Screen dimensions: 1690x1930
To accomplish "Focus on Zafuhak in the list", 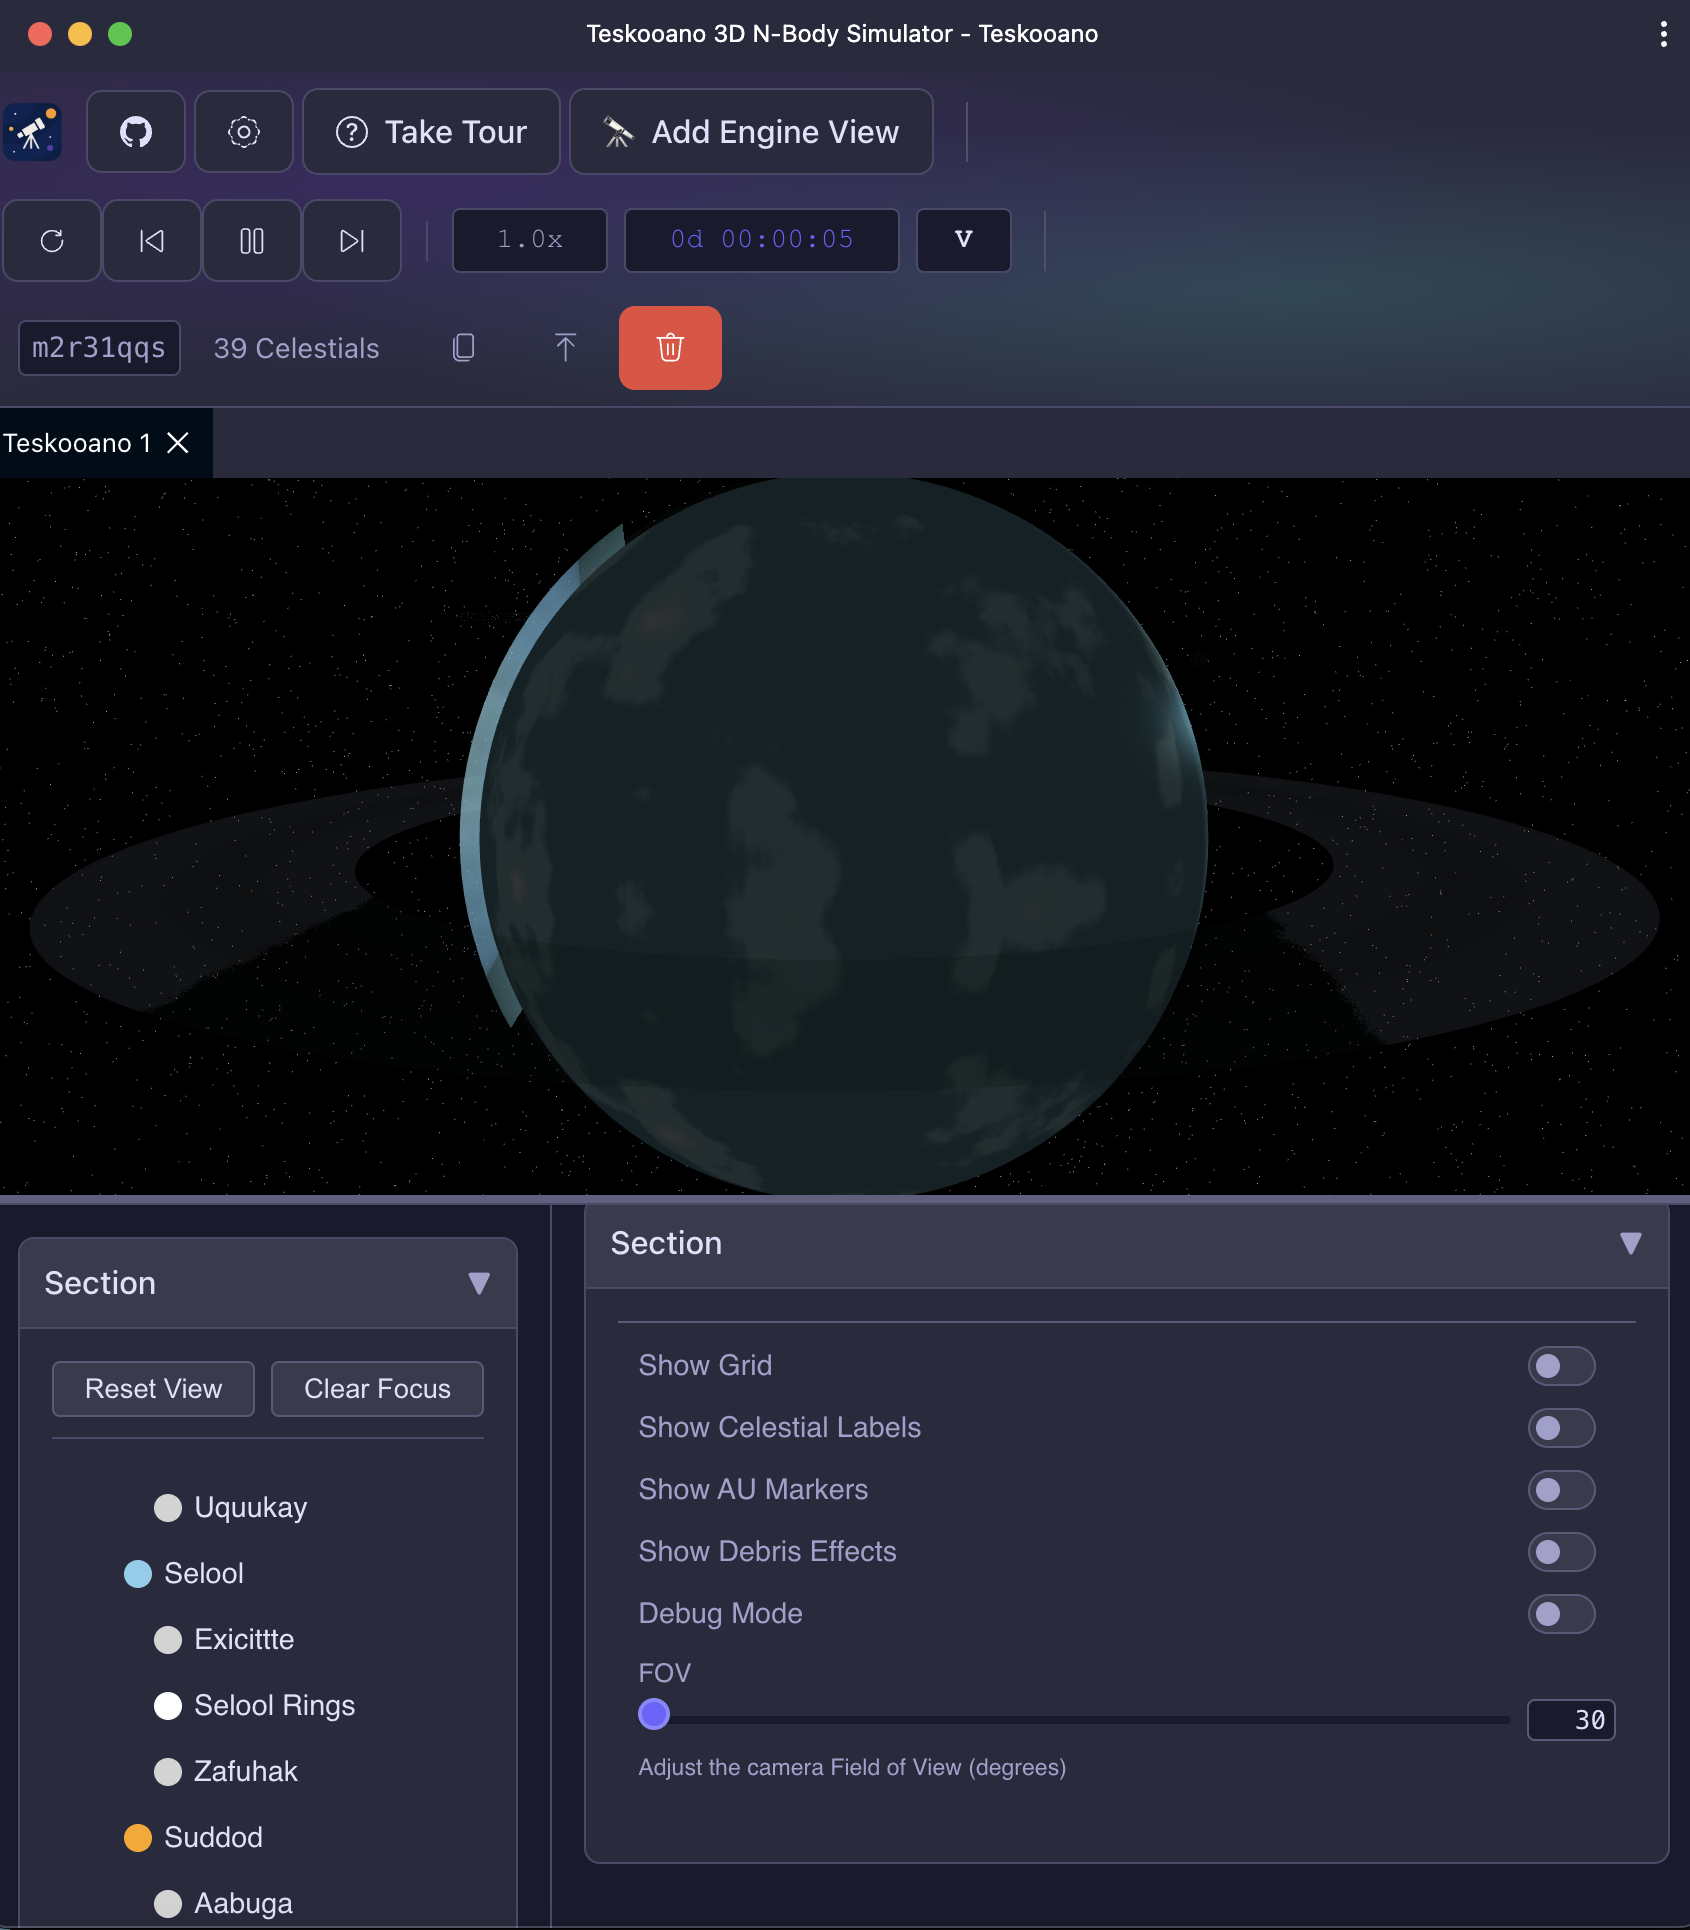I will [226, 1771].
